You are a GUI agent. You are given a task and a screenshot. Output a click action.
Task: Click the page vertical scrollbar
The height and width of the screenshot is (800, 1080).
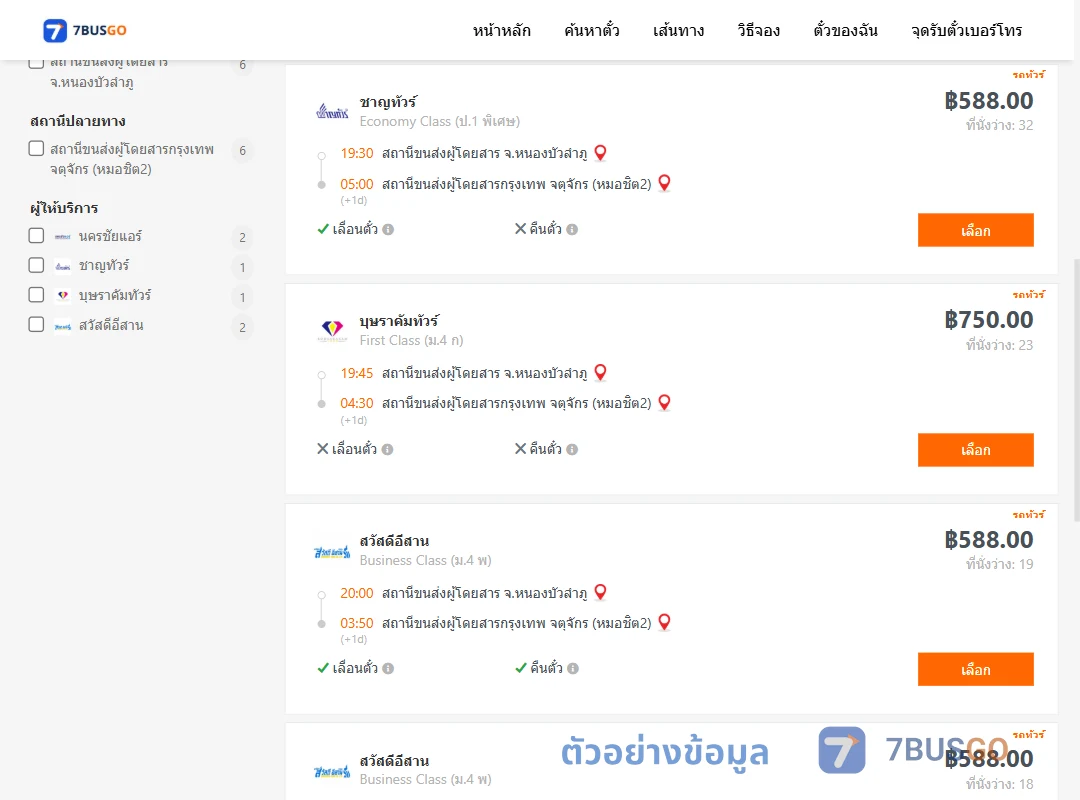click(x=1077, y=389)
